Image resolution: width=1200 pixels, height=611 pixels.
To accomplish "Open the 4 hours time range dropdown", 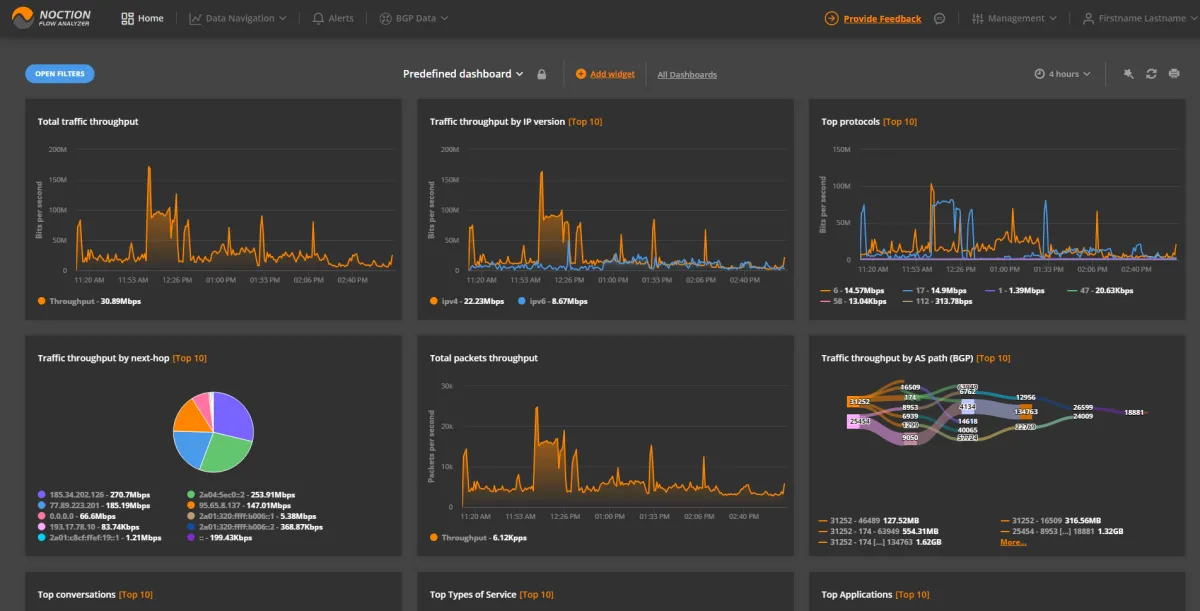I will 1062,74.
